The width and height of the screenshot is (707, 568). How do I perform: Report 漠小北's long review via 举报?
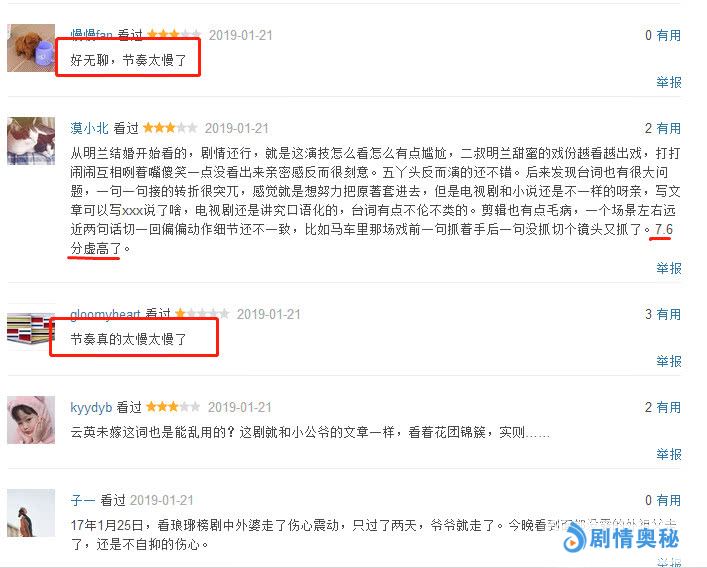[668, 268]
